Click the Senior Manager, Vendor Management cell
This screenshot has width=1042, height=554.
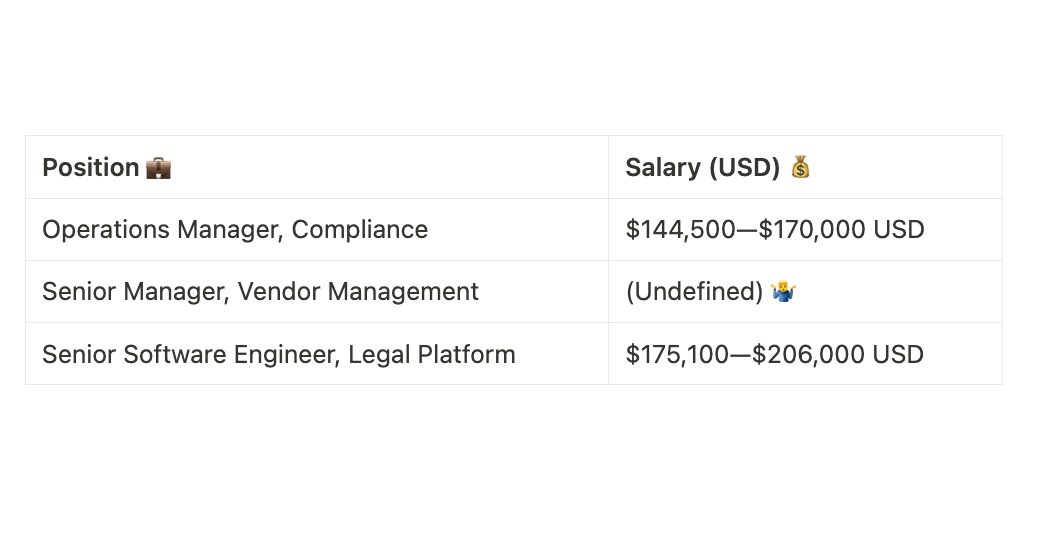click(x=317, y=292)
